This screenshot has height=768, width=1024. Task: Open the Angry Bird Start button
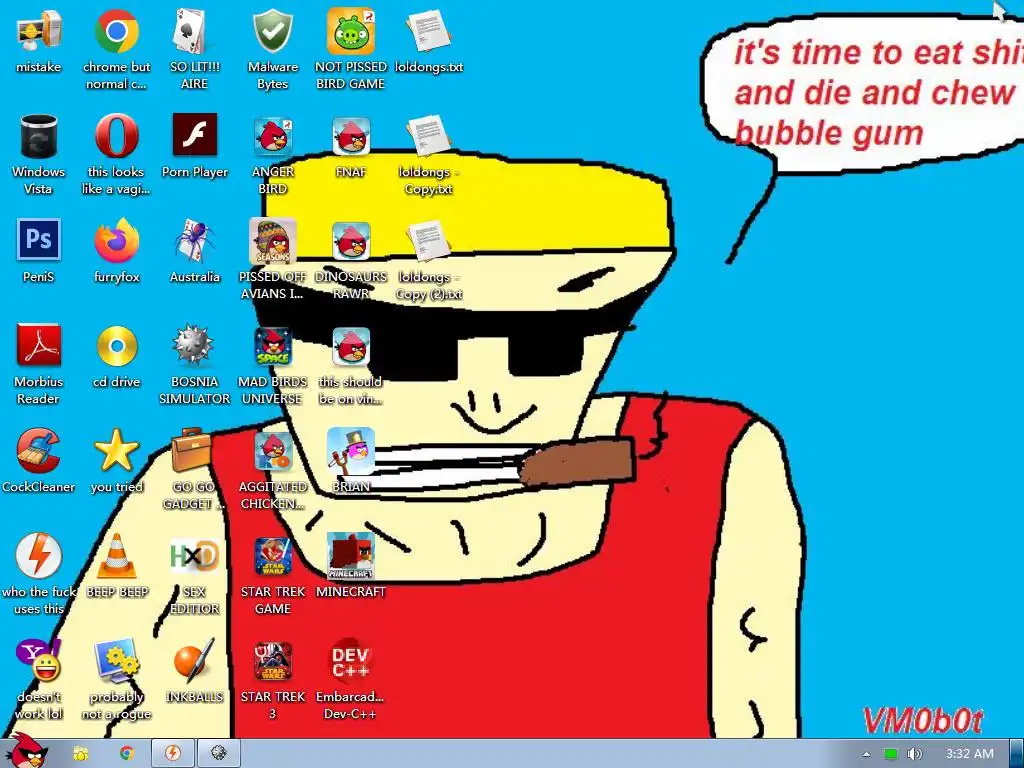point(27,752)
